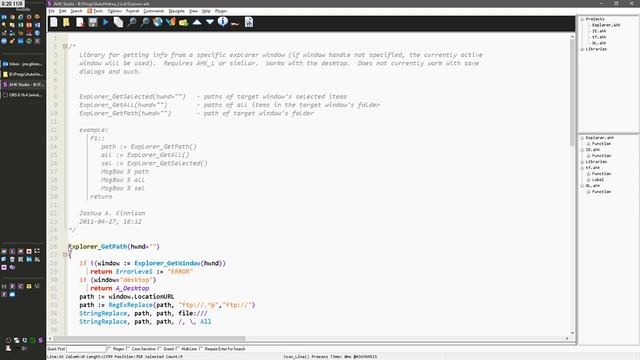Click the close-file icon with red X
The width and height of the screenshot is (640, 360).
pyautogui.click(x=80, y=22)
